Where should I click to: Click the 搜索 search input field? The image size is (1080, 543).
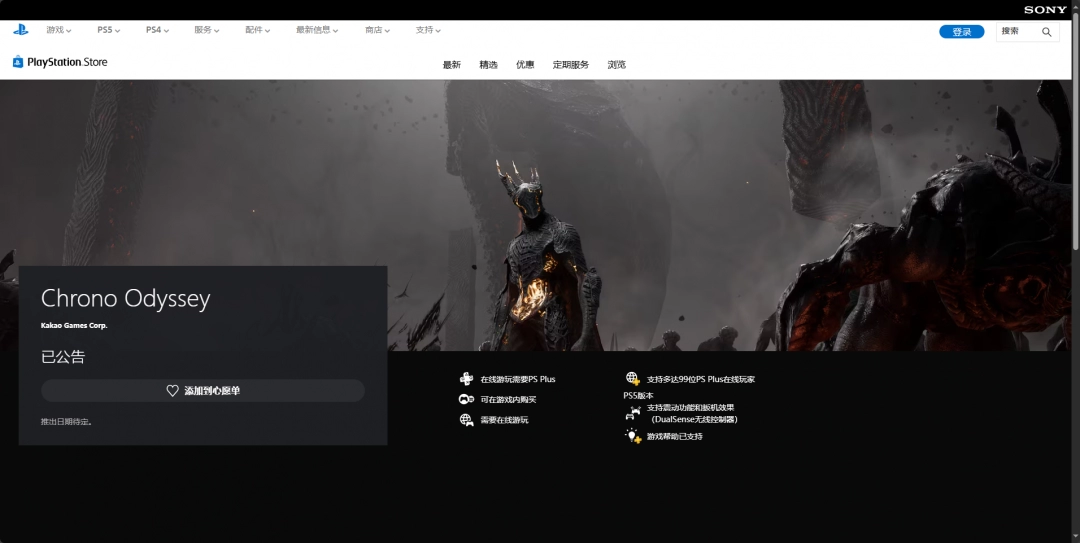(x=1018, y=32)
